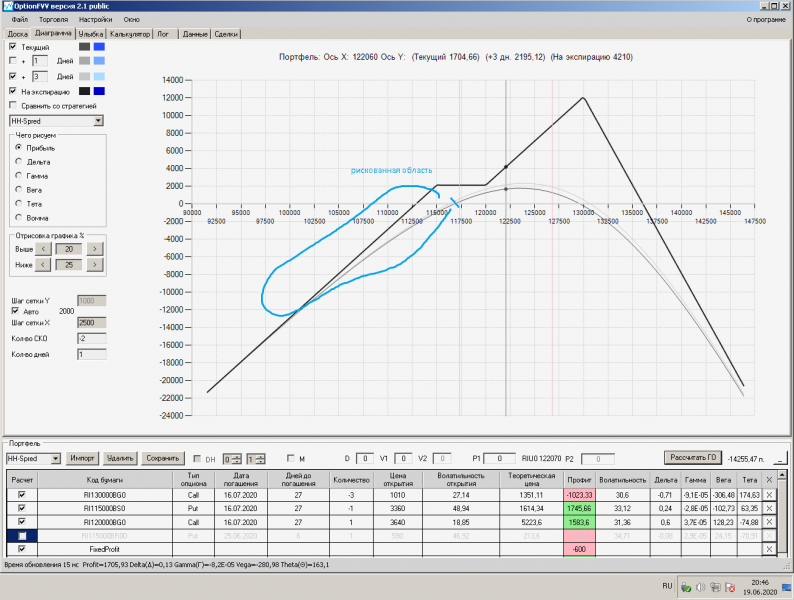Delete the RI130000BG0 row with its X icon
This screenshot has height=600, width=794.
769,495
